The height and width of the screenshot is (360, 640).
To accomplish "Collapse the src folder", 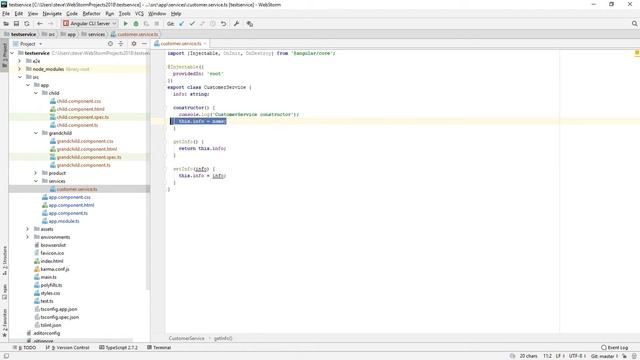I will click(x=20, y=77).
